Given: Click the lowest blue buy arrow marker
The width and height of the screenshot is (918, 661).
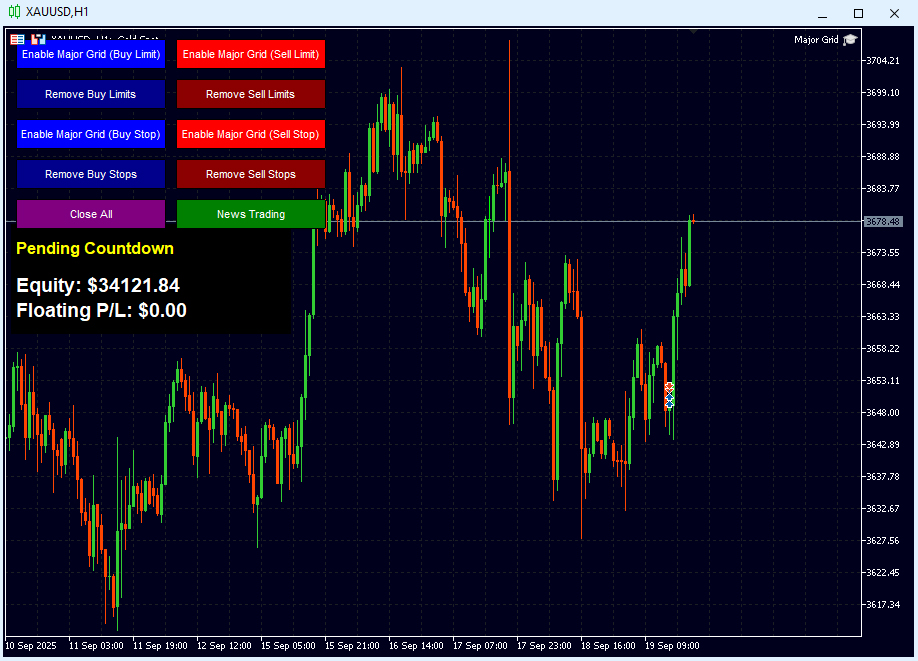Looking at the screenshot, I should pyautogui.click(x=669, y=404).
